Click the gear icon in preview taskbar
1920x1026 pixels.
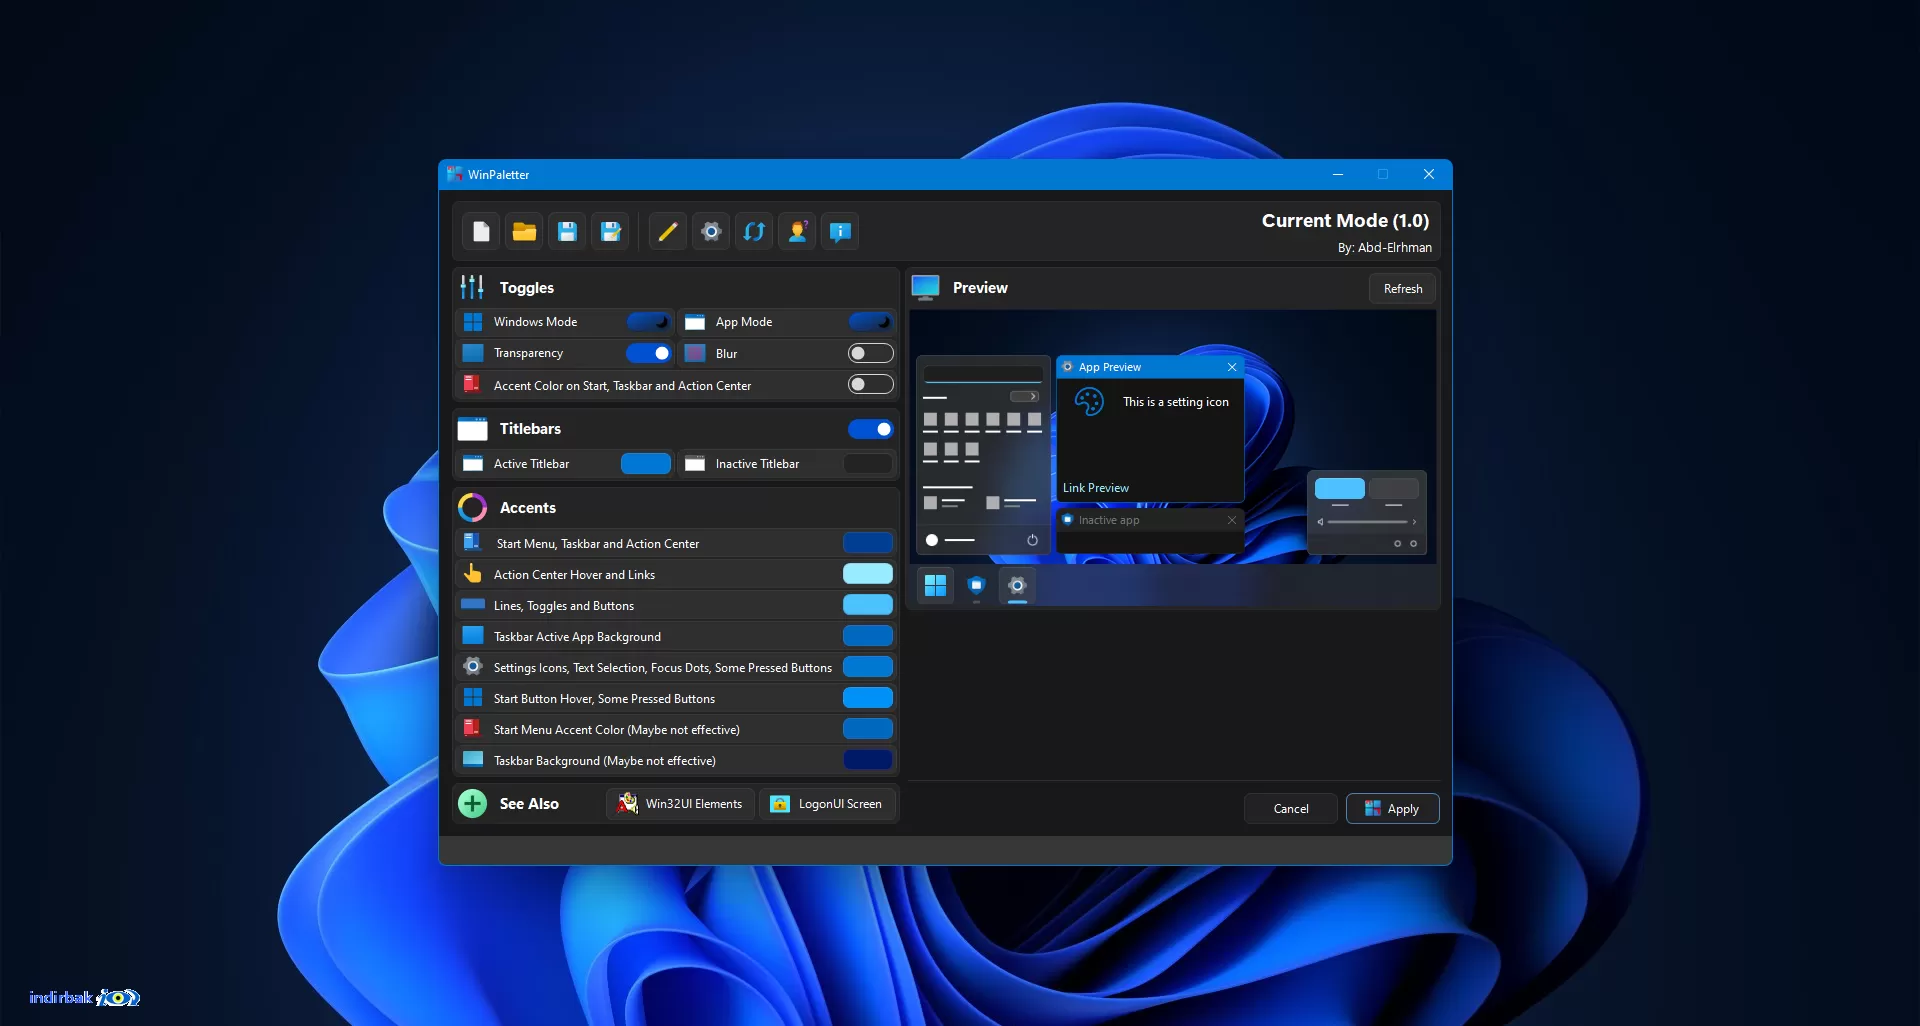tap(1017, 585)
